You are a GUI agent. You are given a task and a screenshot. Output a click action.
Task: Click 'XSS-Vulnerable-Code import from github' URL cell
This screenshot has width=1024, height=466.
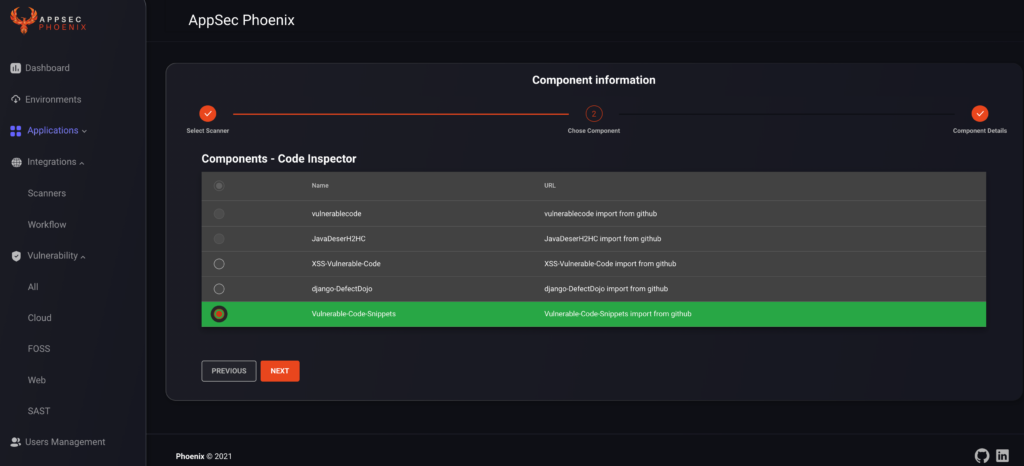point(610,264)
